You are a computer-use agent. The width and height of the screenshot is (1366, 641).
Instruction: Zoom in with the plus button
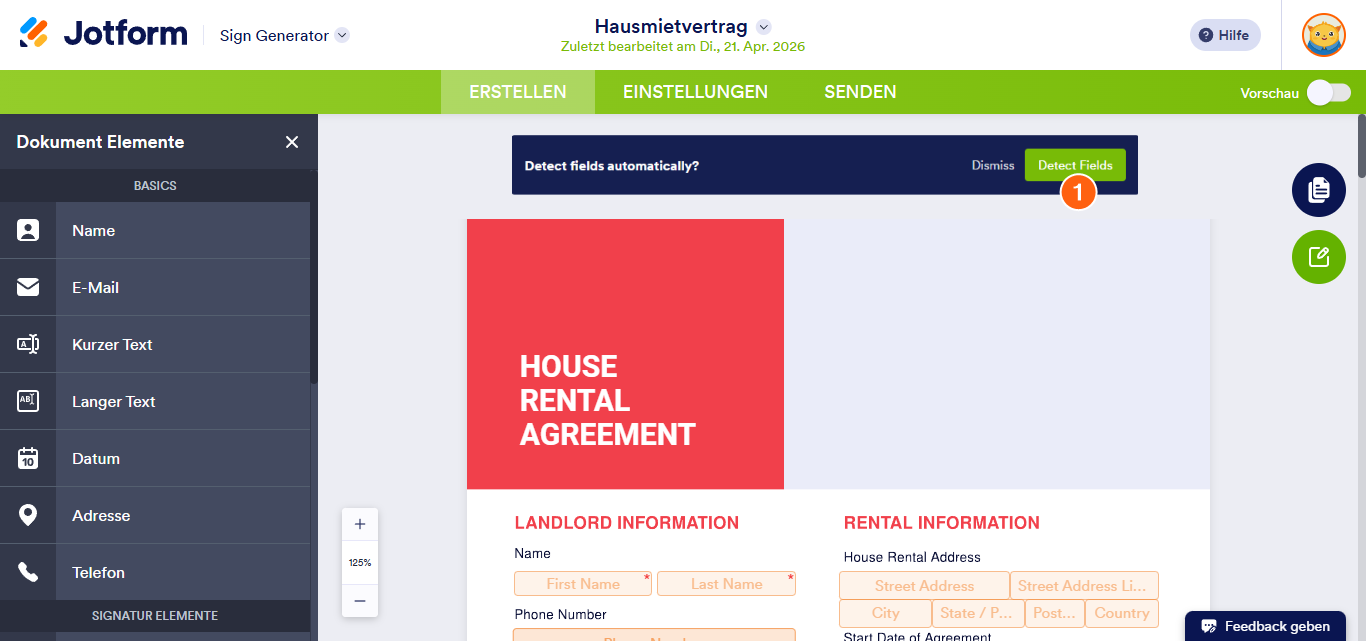(x=360, y=524)
